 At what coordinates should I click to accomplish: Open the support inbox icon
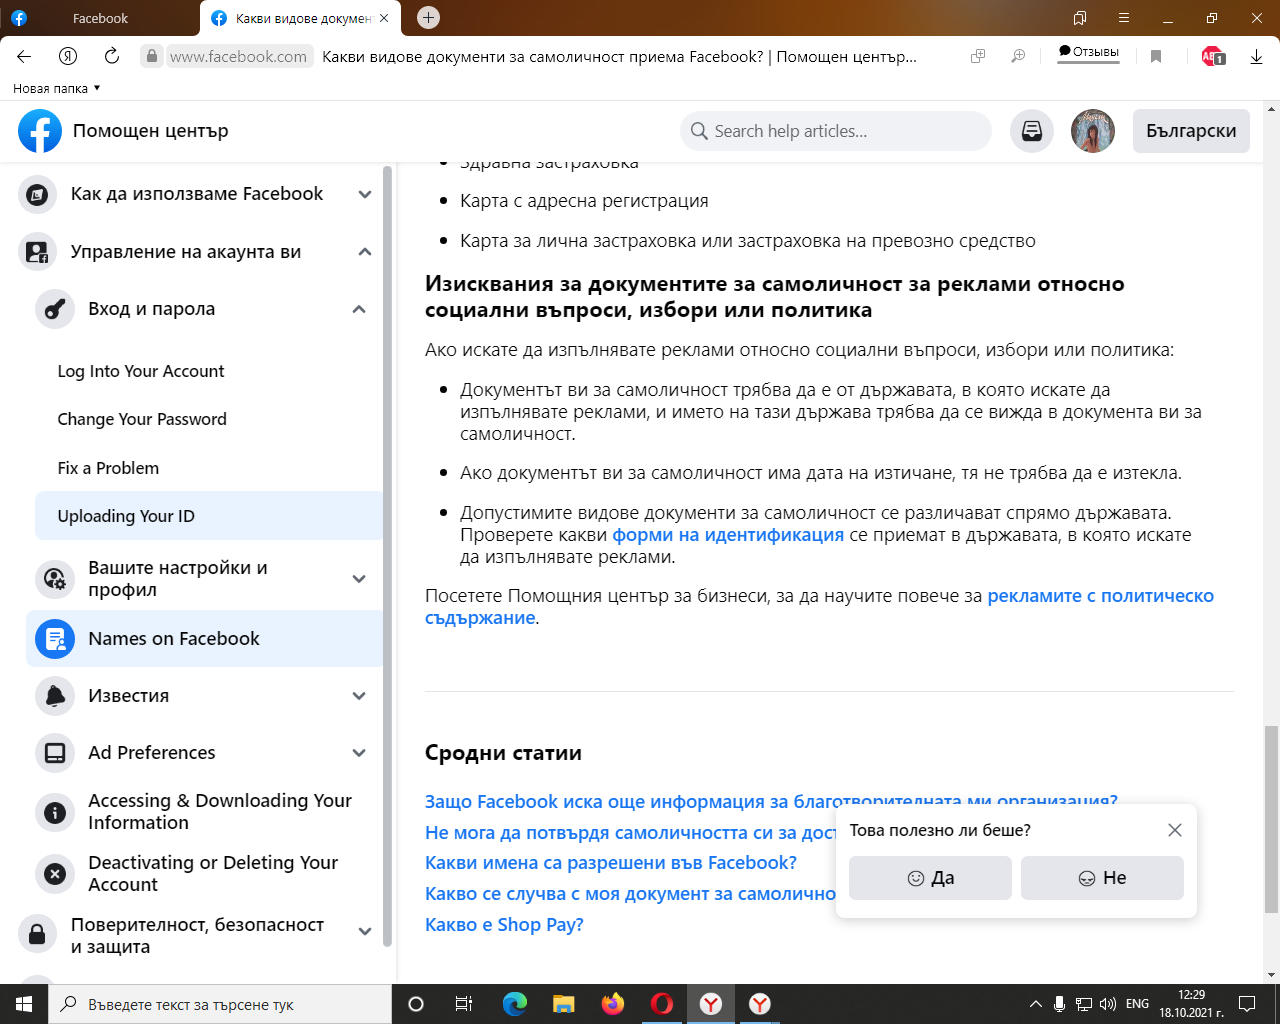click(x=1032, y=131)
